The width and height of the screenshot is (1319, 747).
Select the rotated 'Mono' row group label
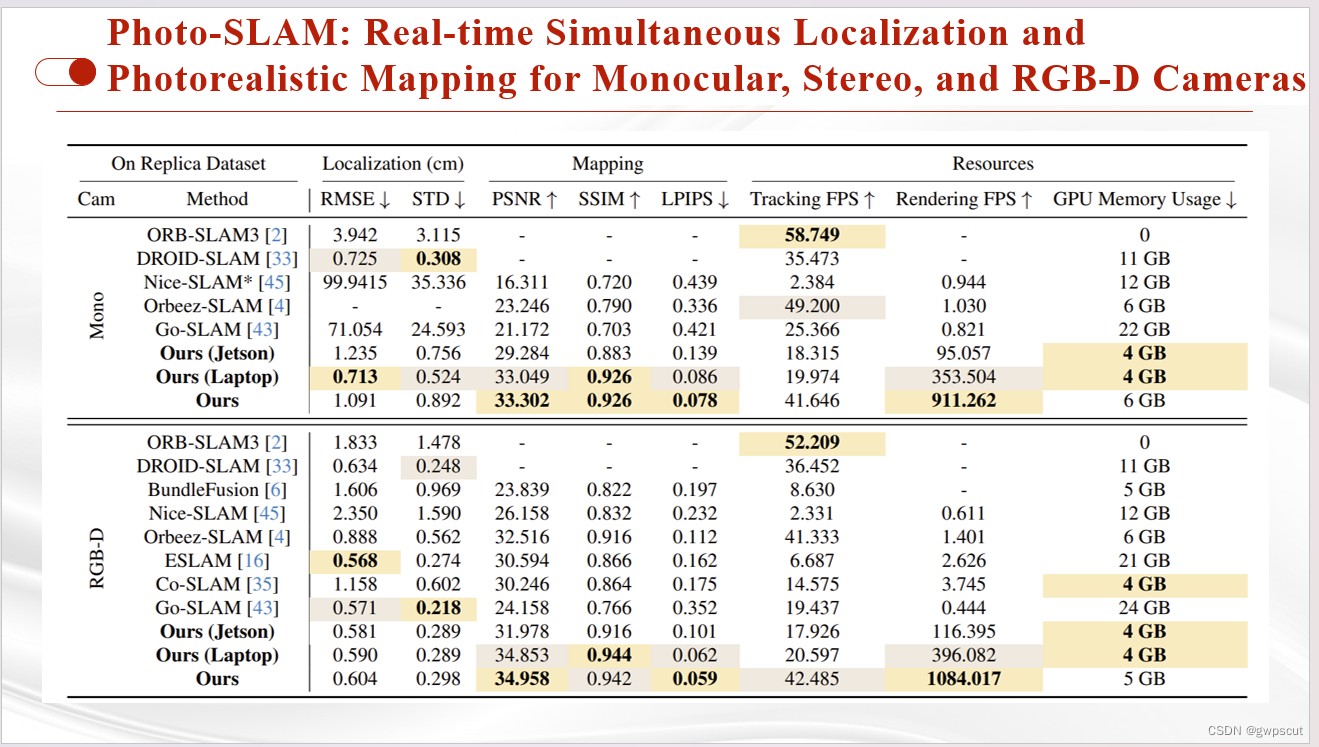pos(97,317)
